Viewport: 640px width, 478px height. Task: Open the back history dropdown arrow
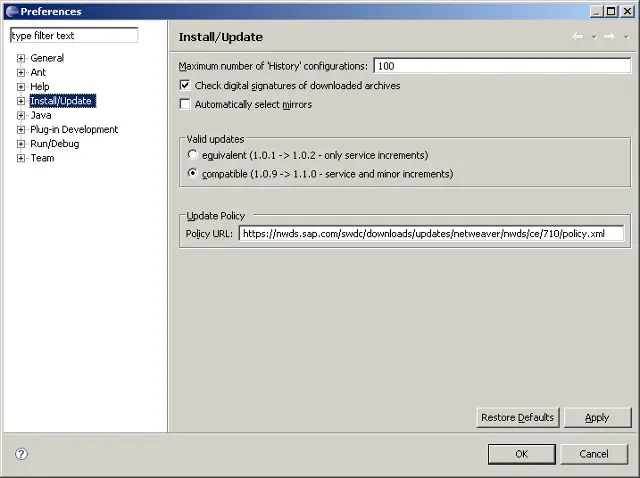coord(594,37)
